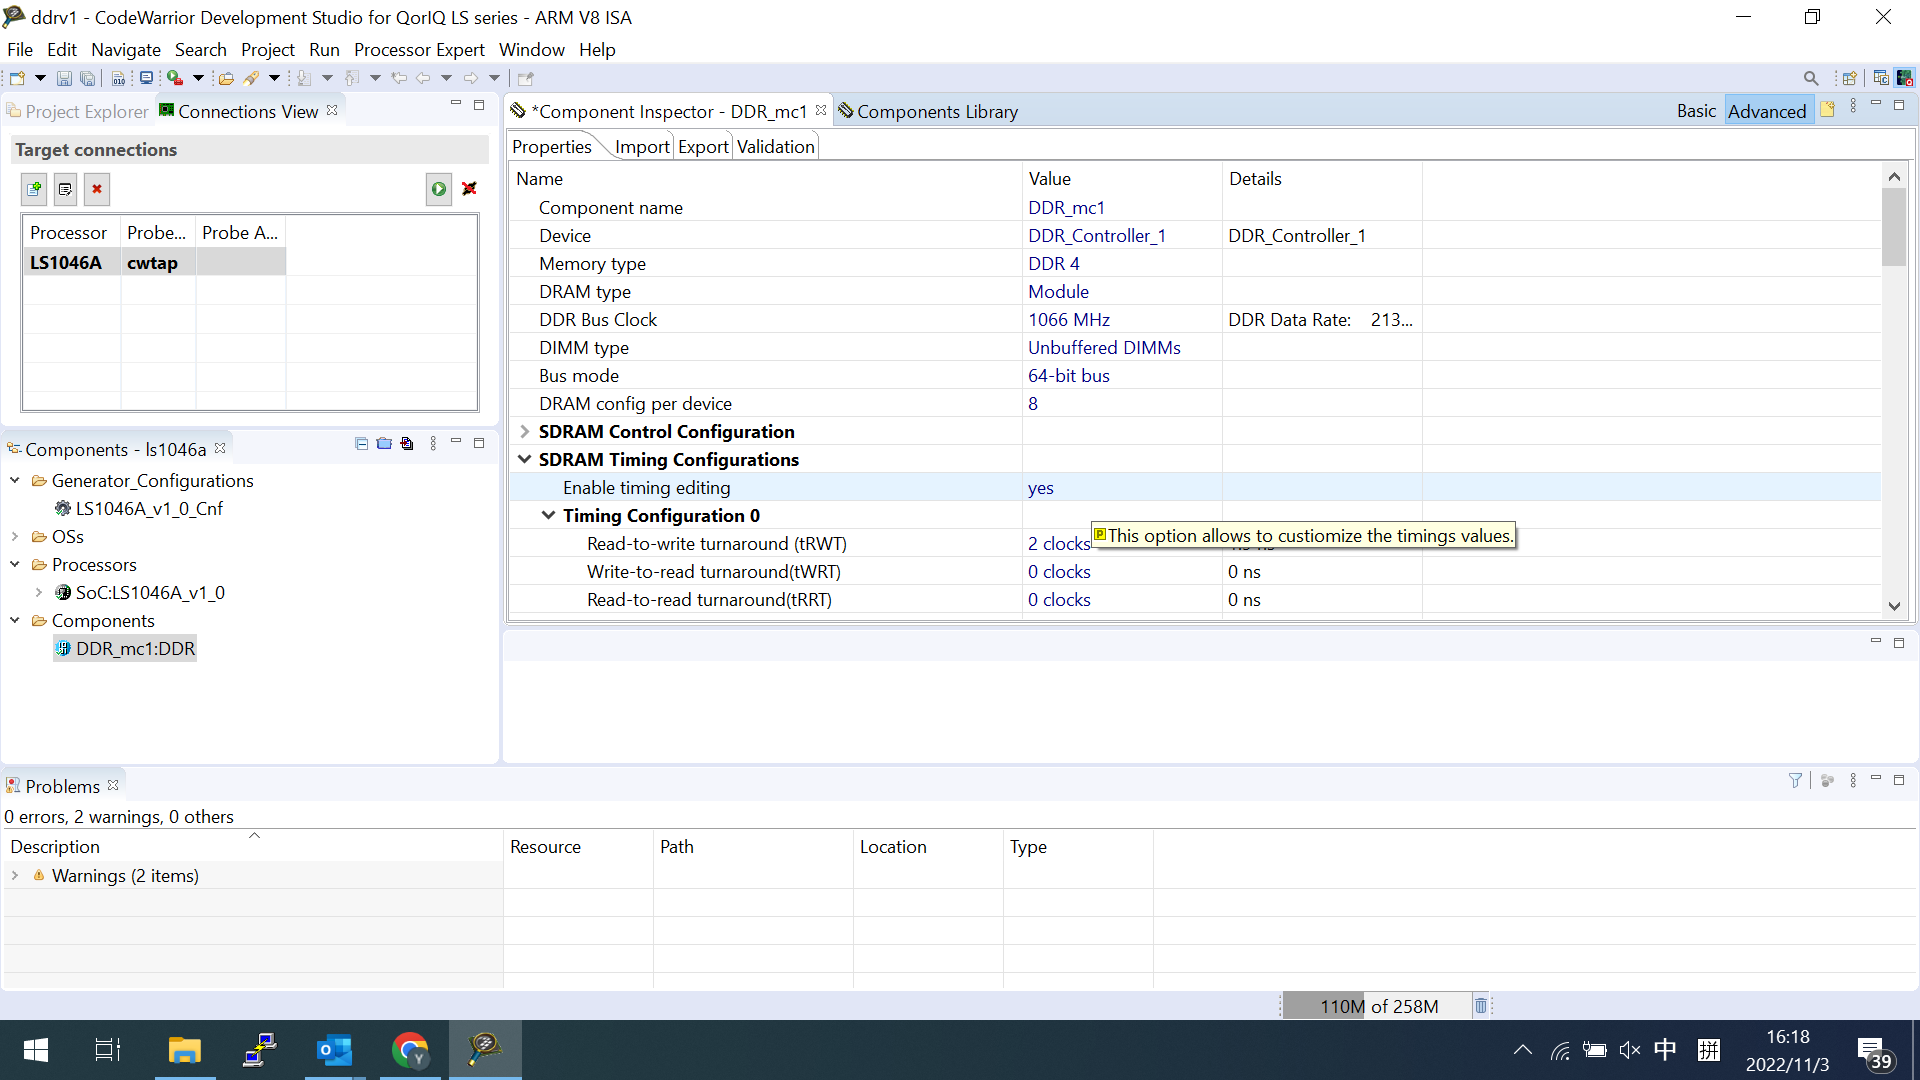
Task: Click the Save toolbar icon
Action: pos(64,78)
